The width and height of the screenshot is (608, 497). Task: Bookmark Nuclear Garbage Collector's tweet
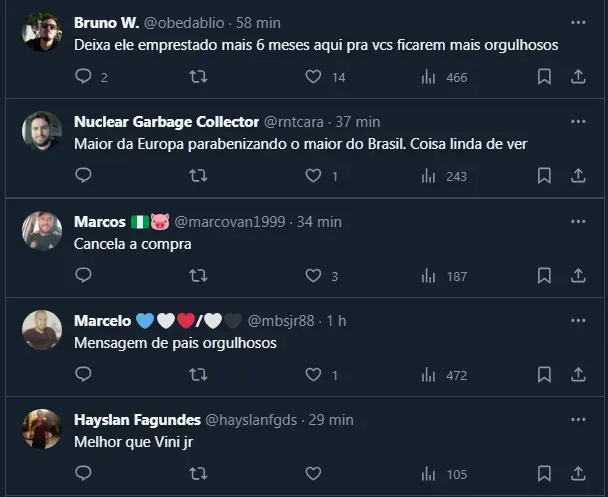coord(544,176)
